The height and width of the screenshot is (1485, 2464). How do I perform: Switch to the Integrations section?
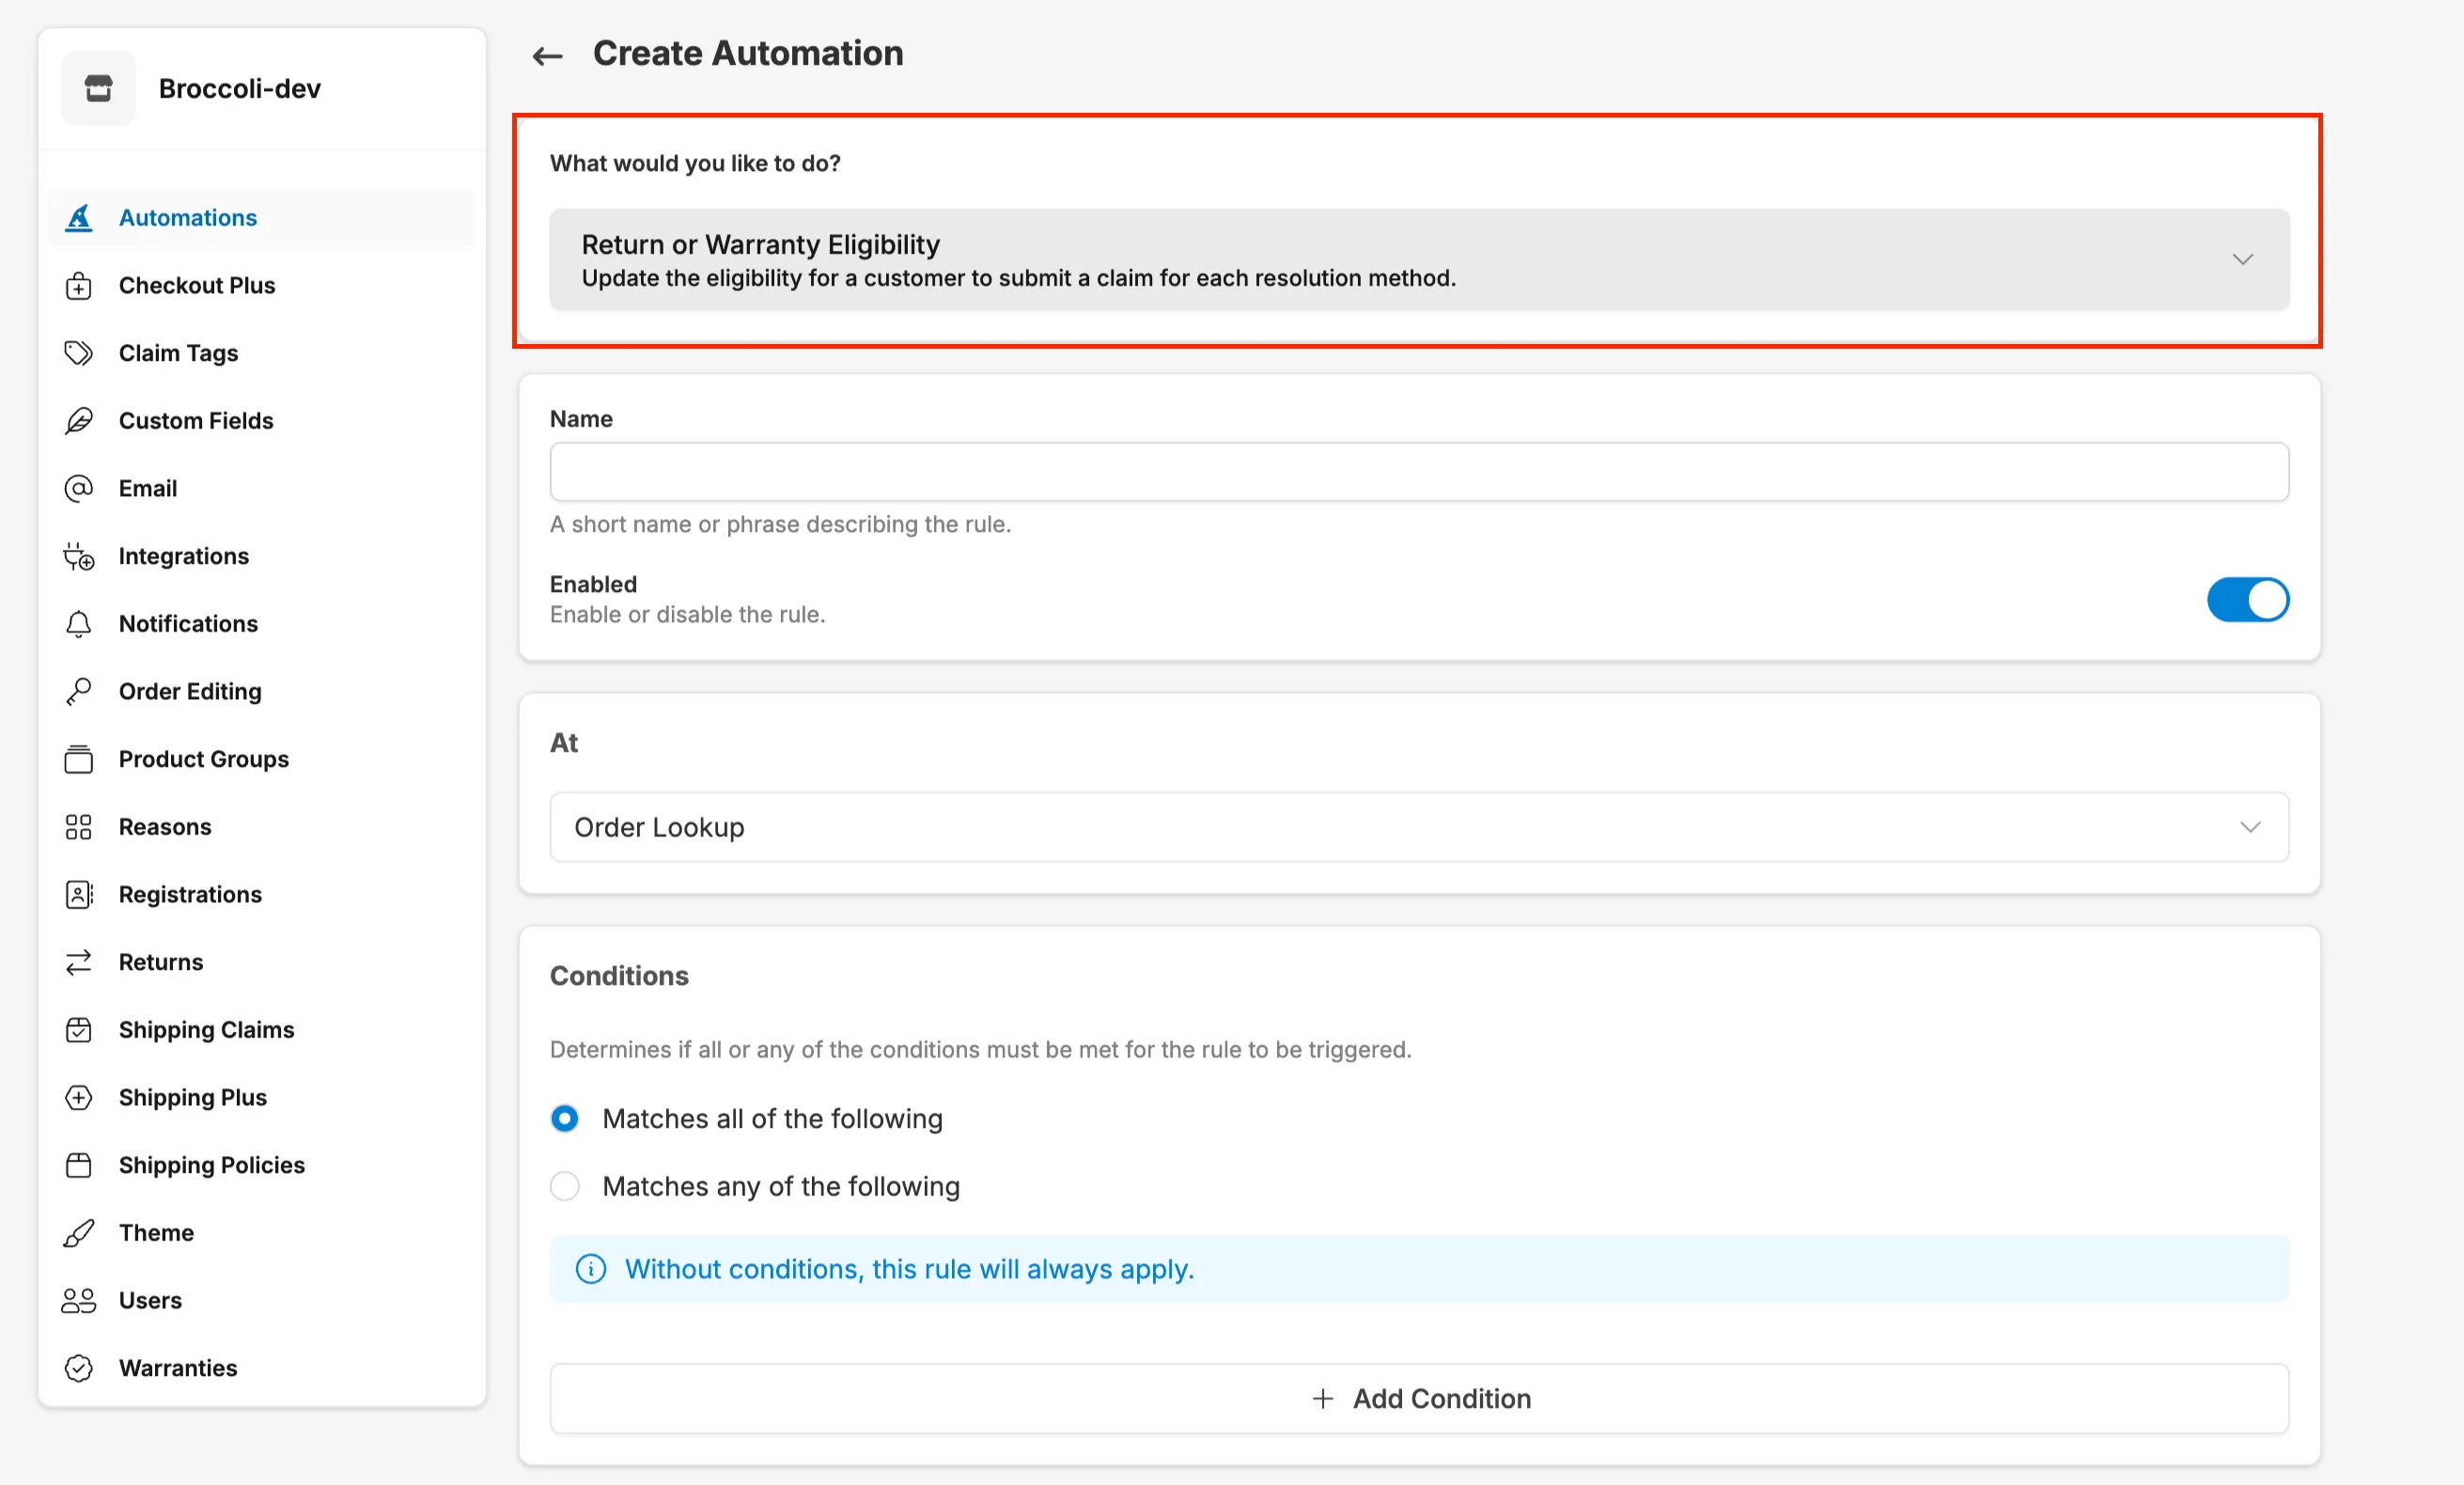183,556
